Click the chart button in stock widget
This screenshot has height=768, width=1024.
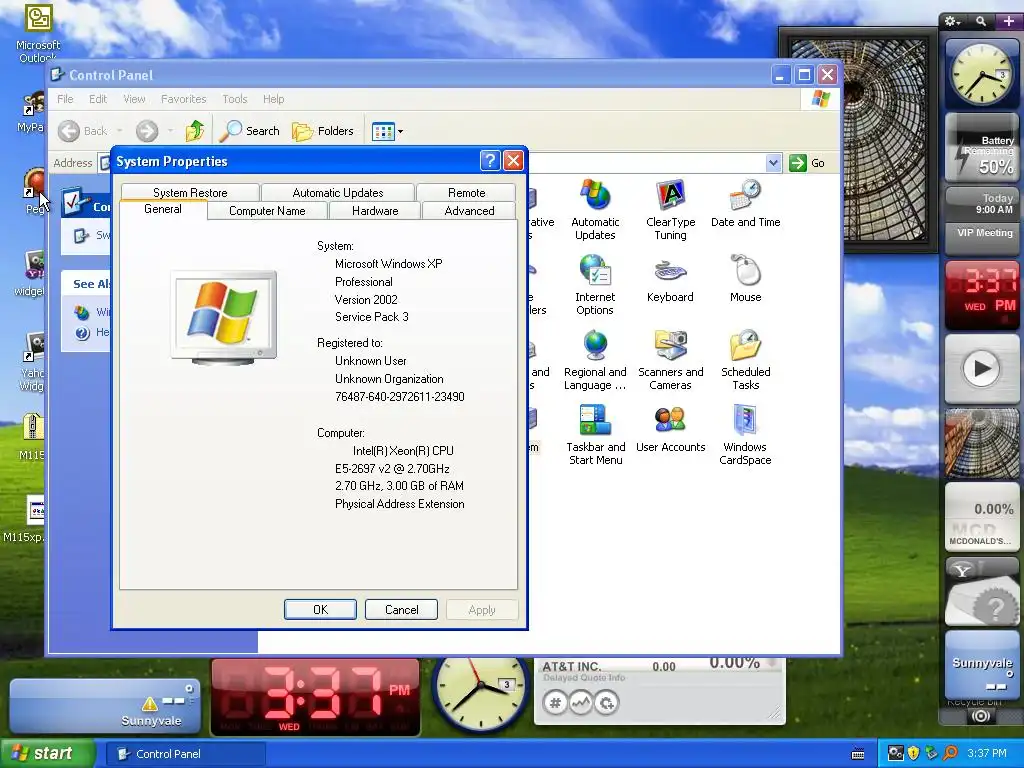(x=581, y=703)
